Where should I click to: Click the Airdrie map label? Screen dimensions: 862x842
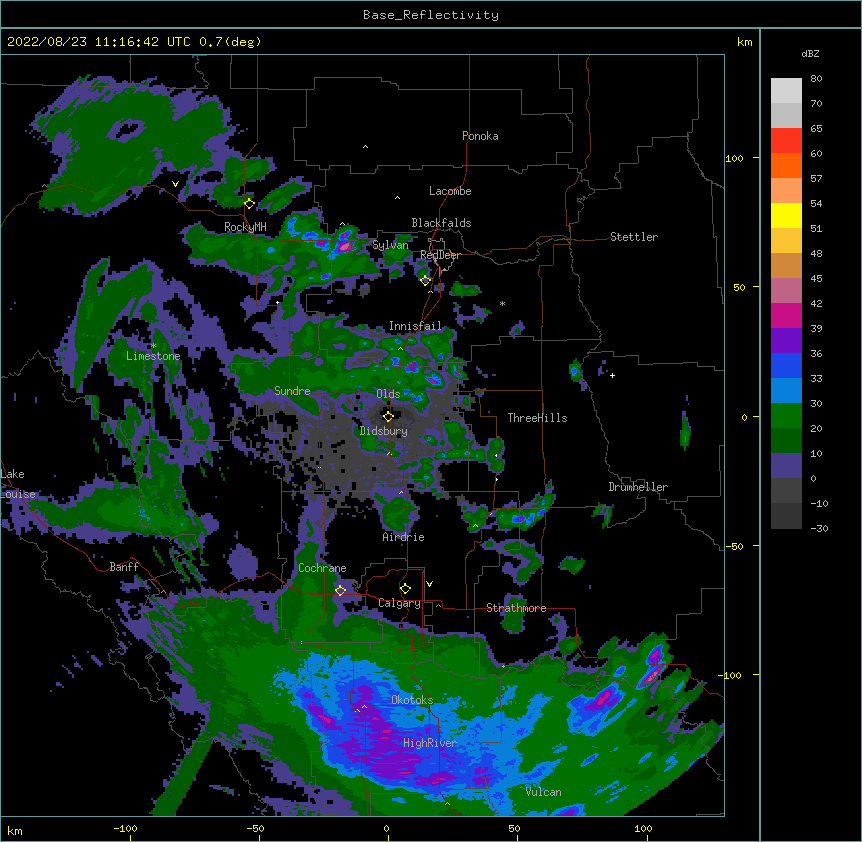click(x=404, y=537)
